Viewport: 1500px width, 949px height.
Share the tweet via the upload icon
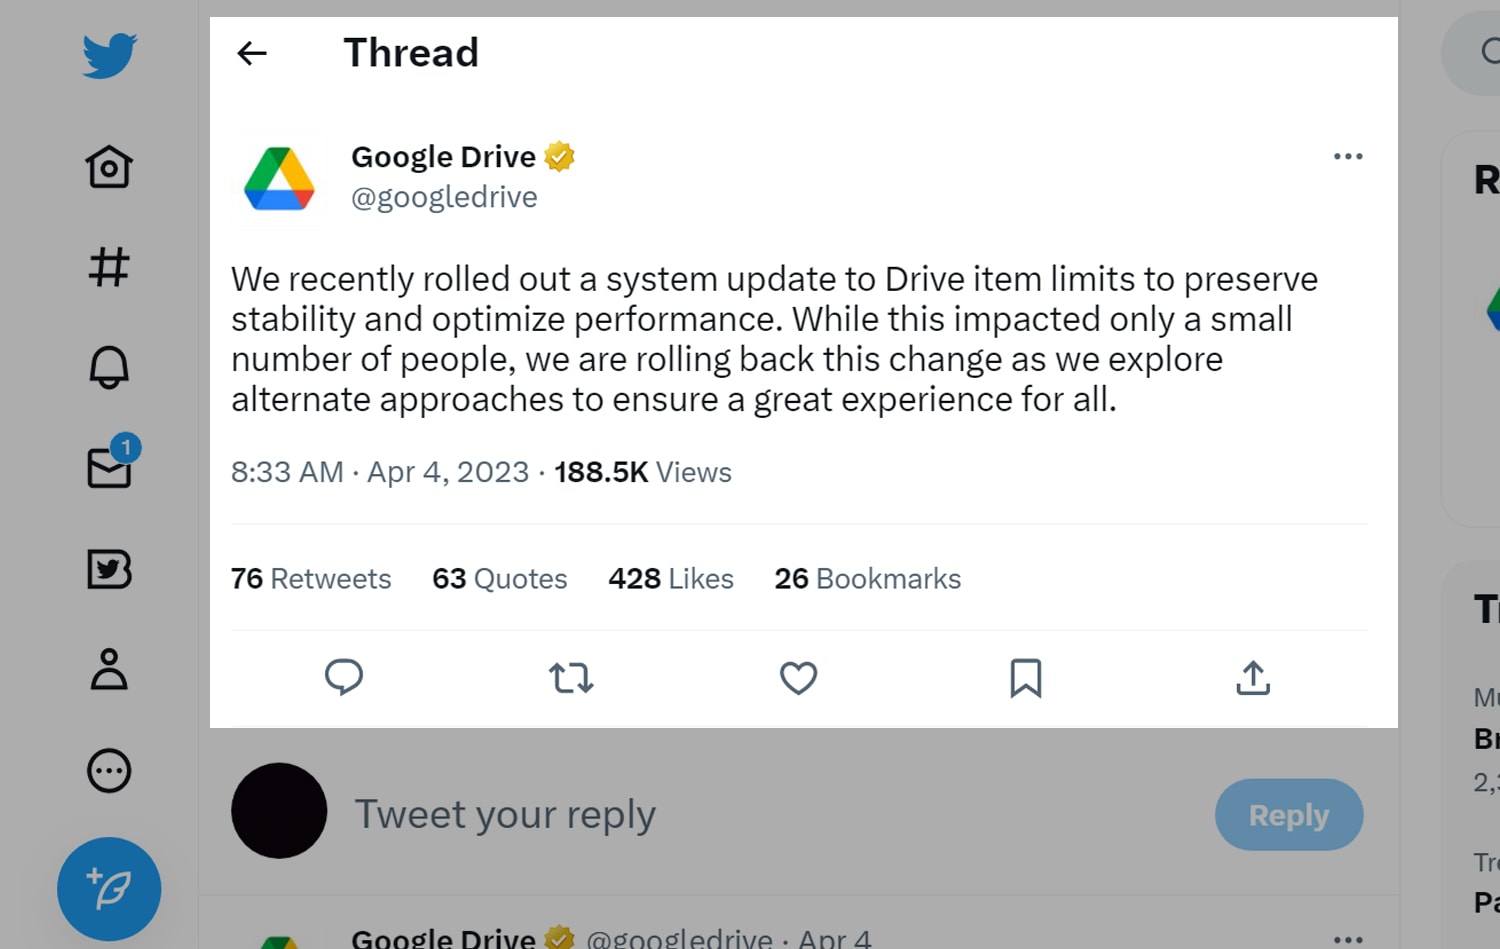point(1252,678)
